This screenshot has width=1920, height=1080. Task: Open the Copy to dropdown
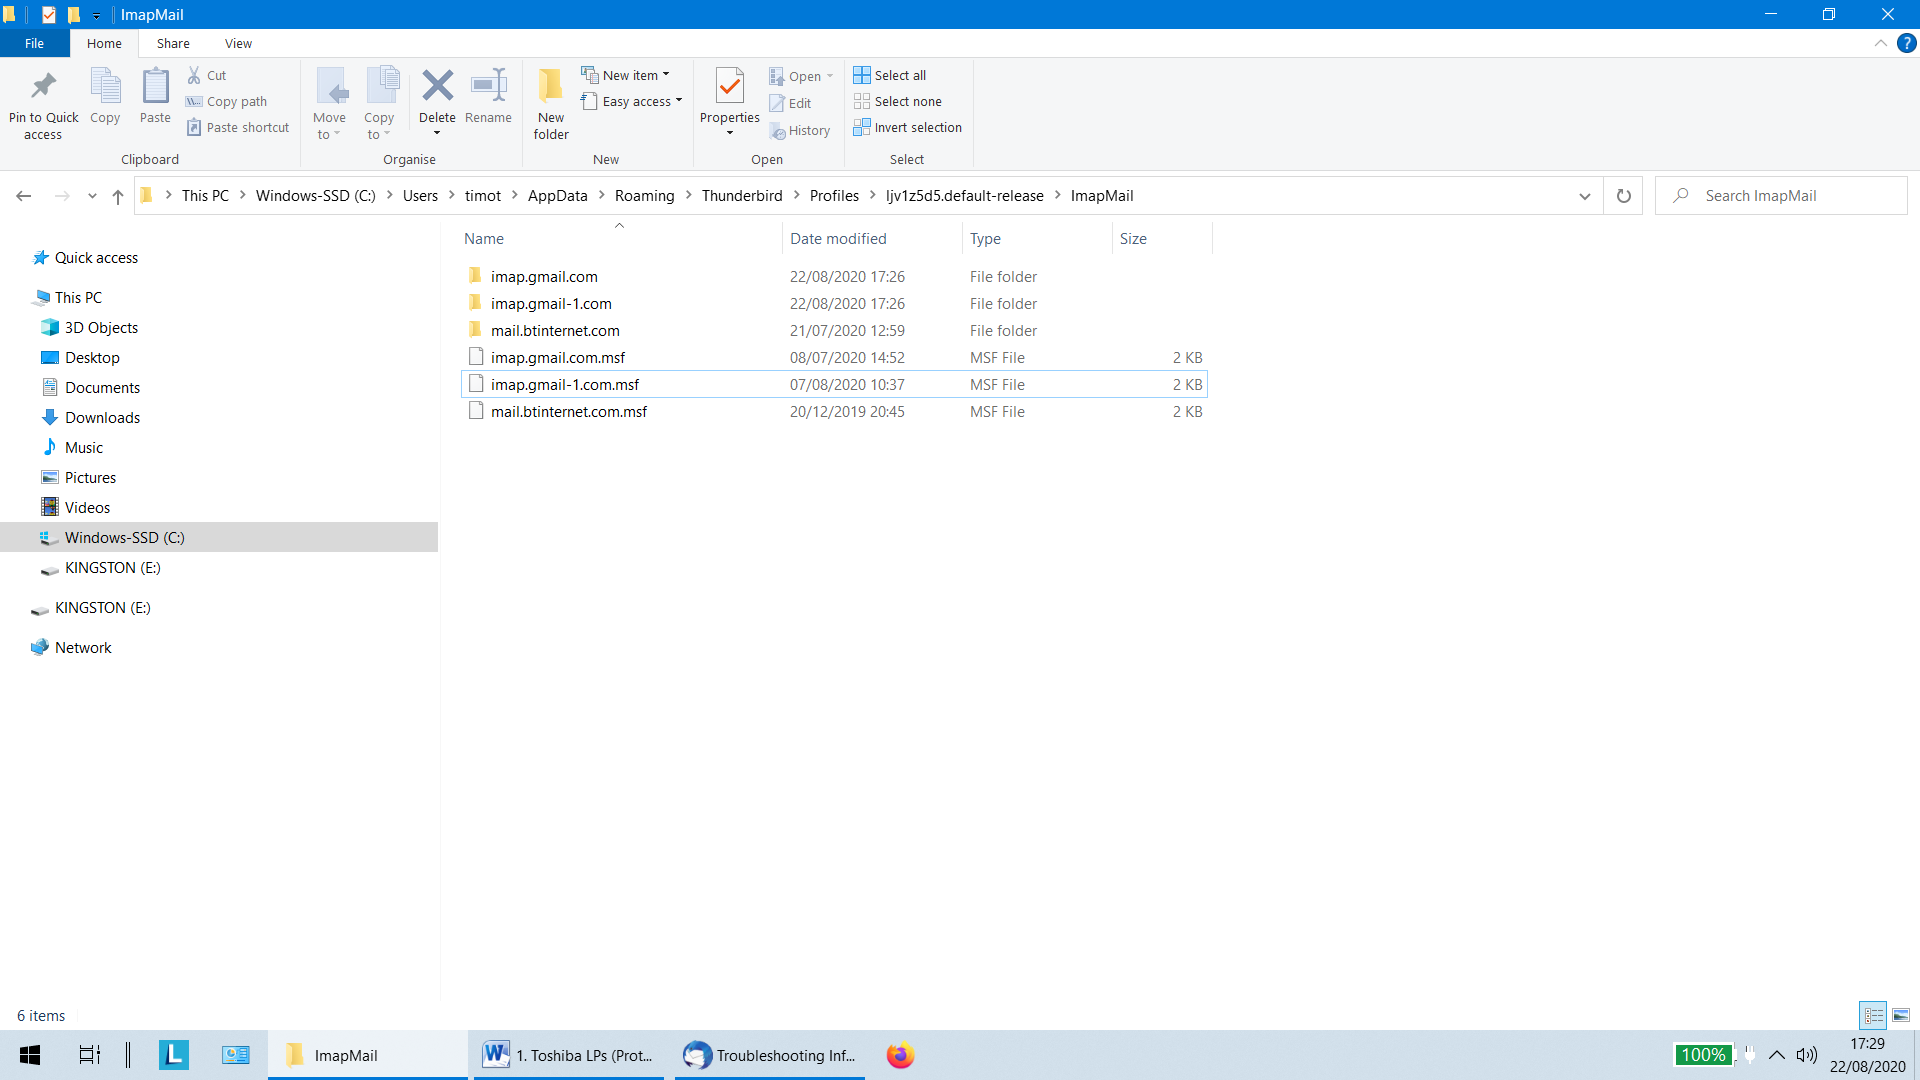(x=379, y=104)
